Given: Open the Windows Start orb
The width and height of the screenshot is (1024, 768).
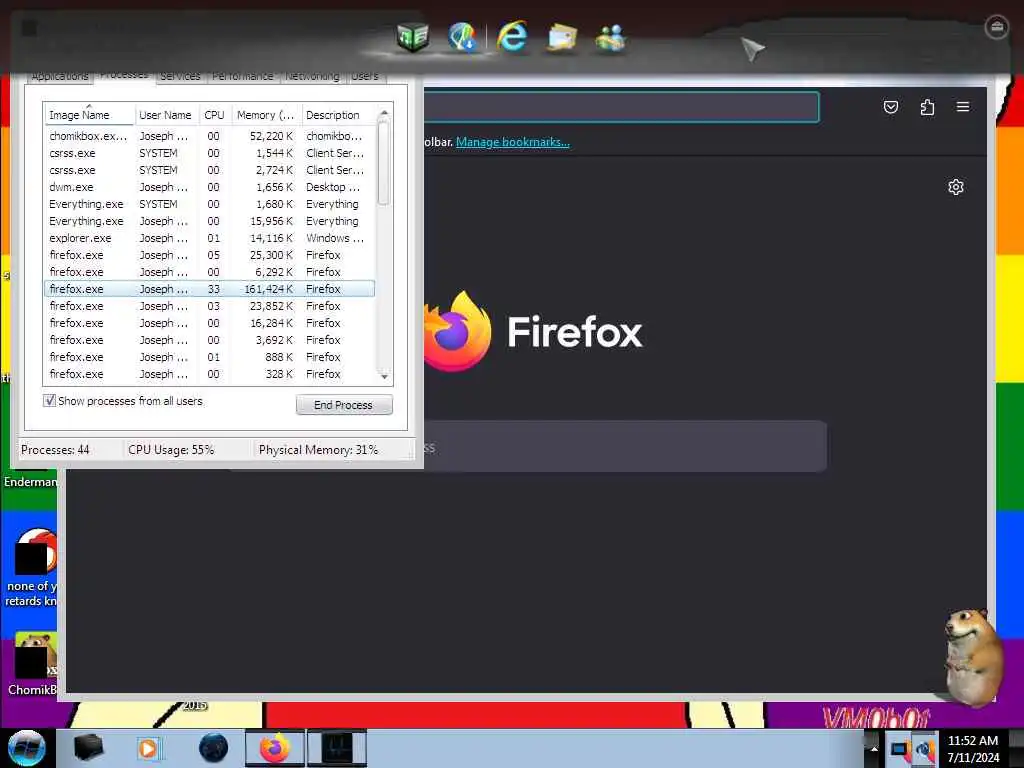Looking at the screenshot, I should point(27,748).
